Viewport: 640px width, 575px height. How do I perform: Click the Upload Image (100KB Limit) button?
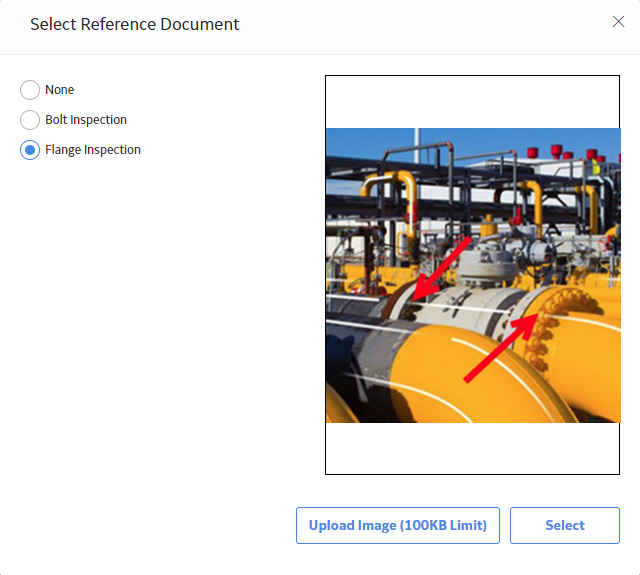click(398, 525)
